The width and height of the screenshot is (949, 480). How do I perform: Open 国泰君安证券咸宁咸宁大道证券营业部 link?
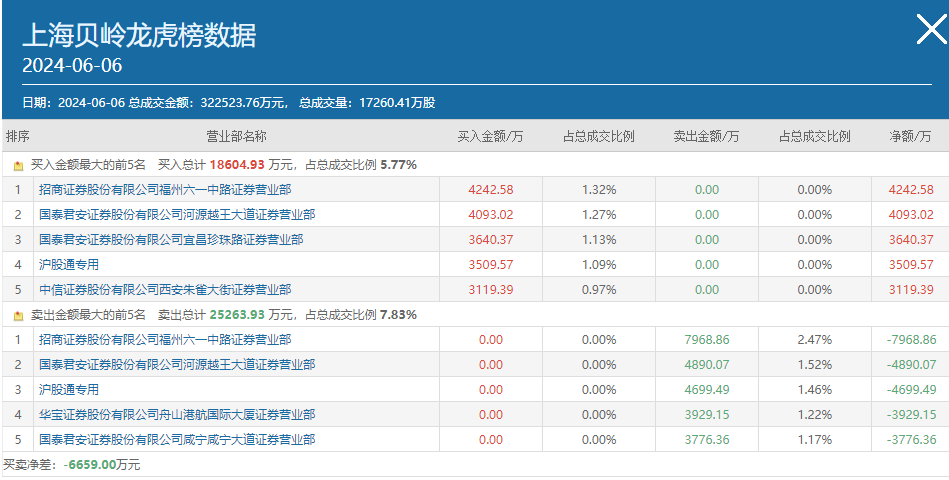point(177,439)
